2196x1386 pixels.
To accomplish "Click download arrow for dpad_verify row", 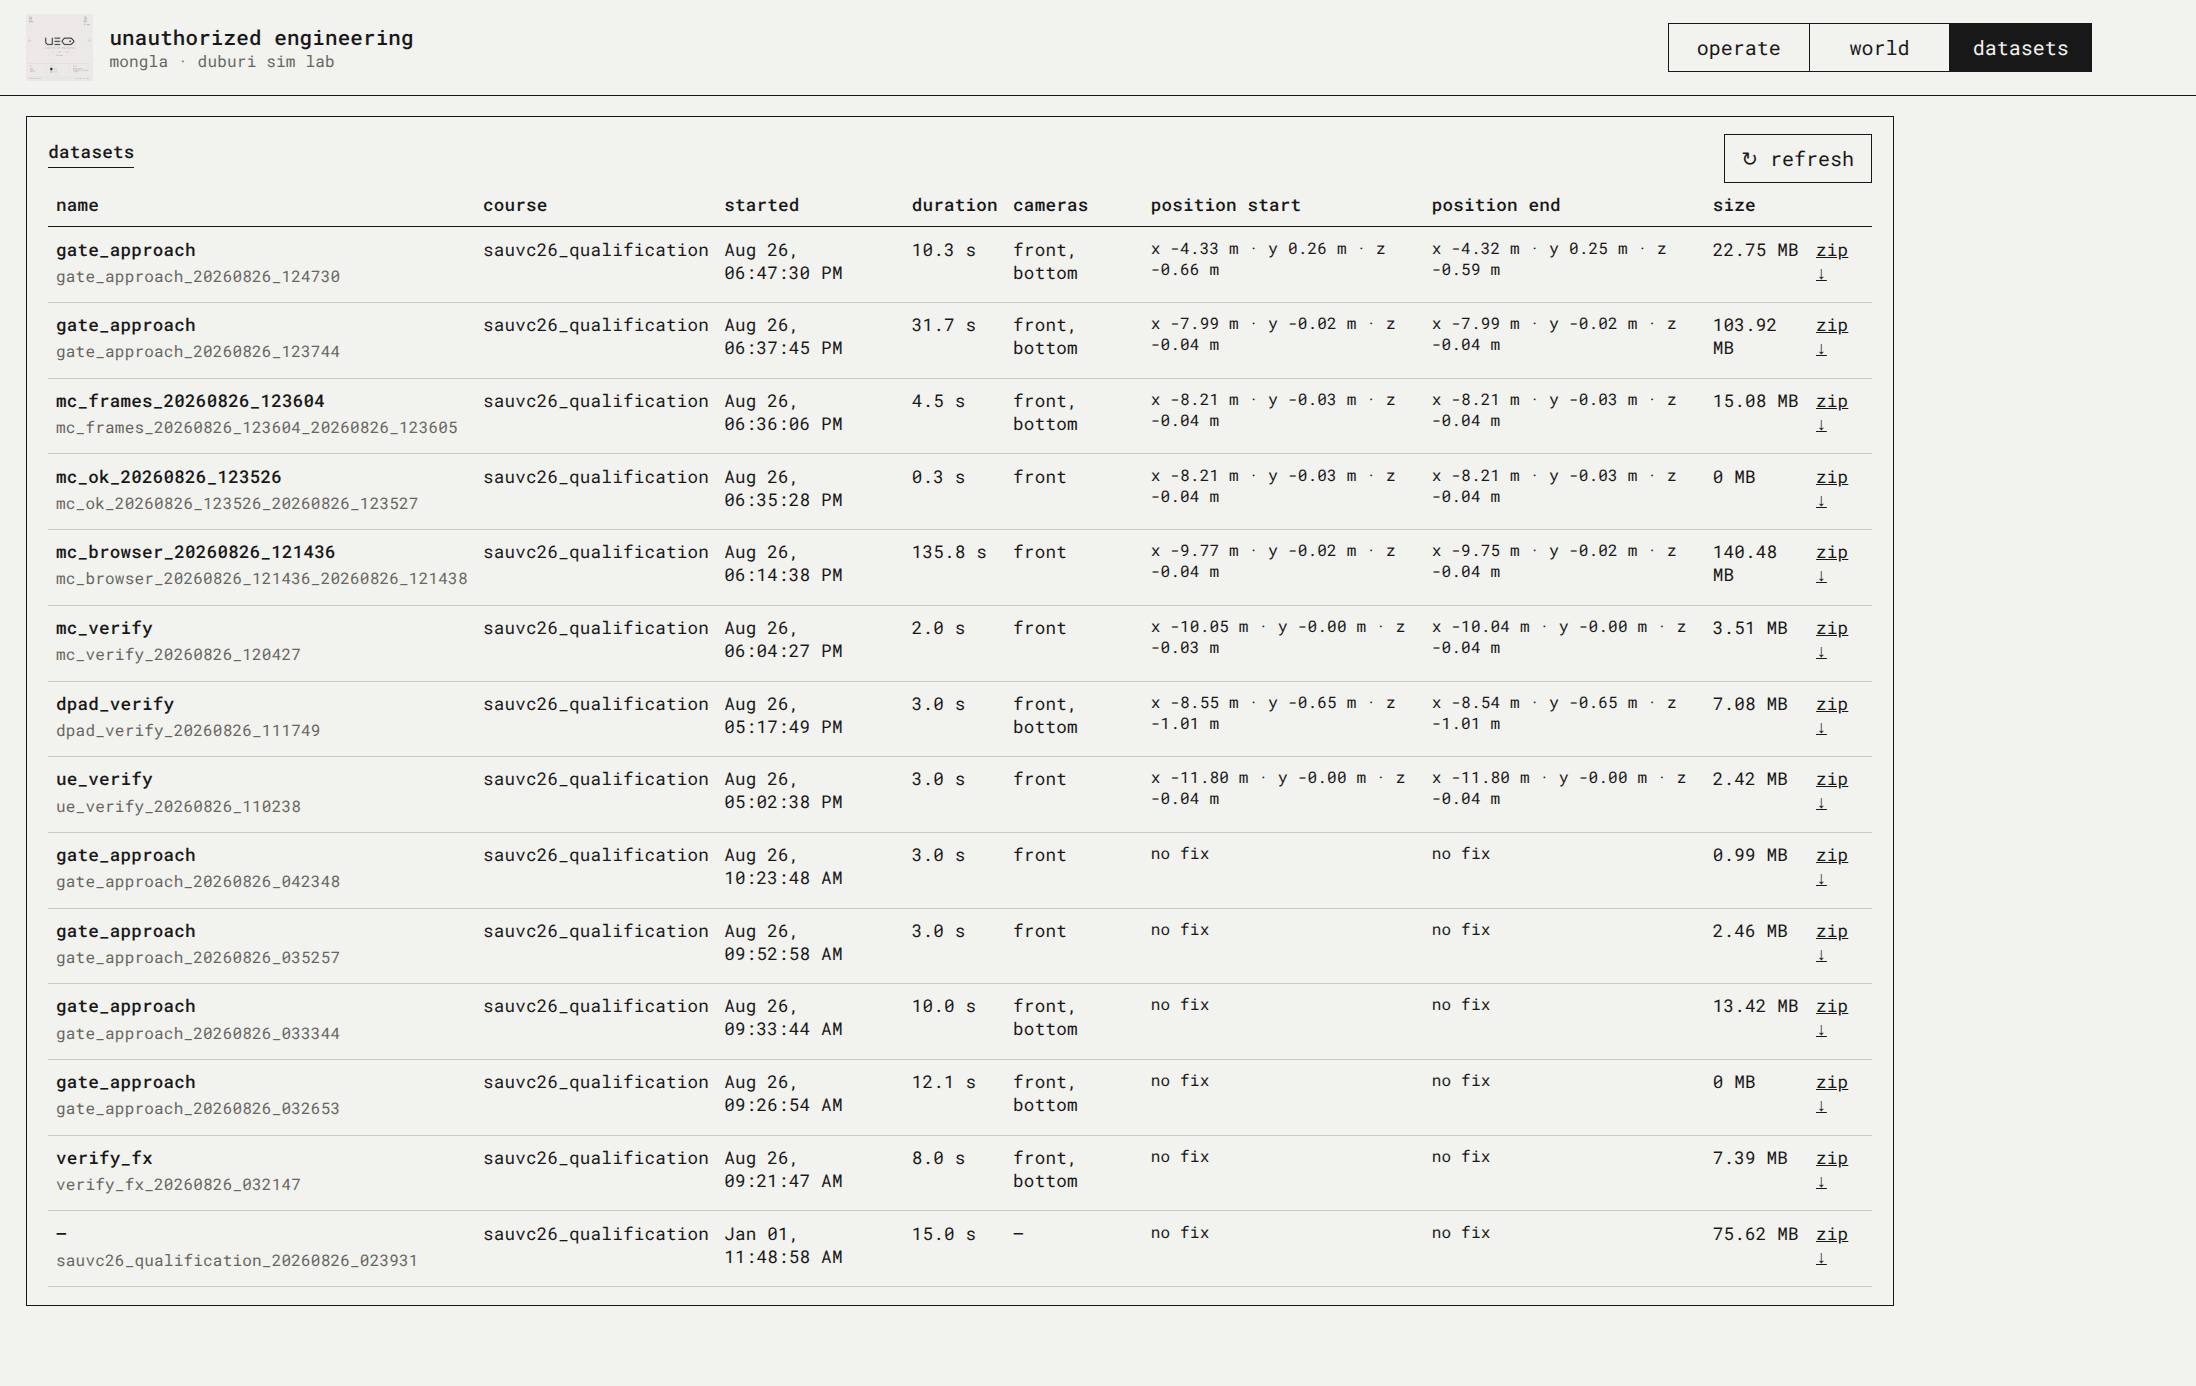I will pos(1821,728).
